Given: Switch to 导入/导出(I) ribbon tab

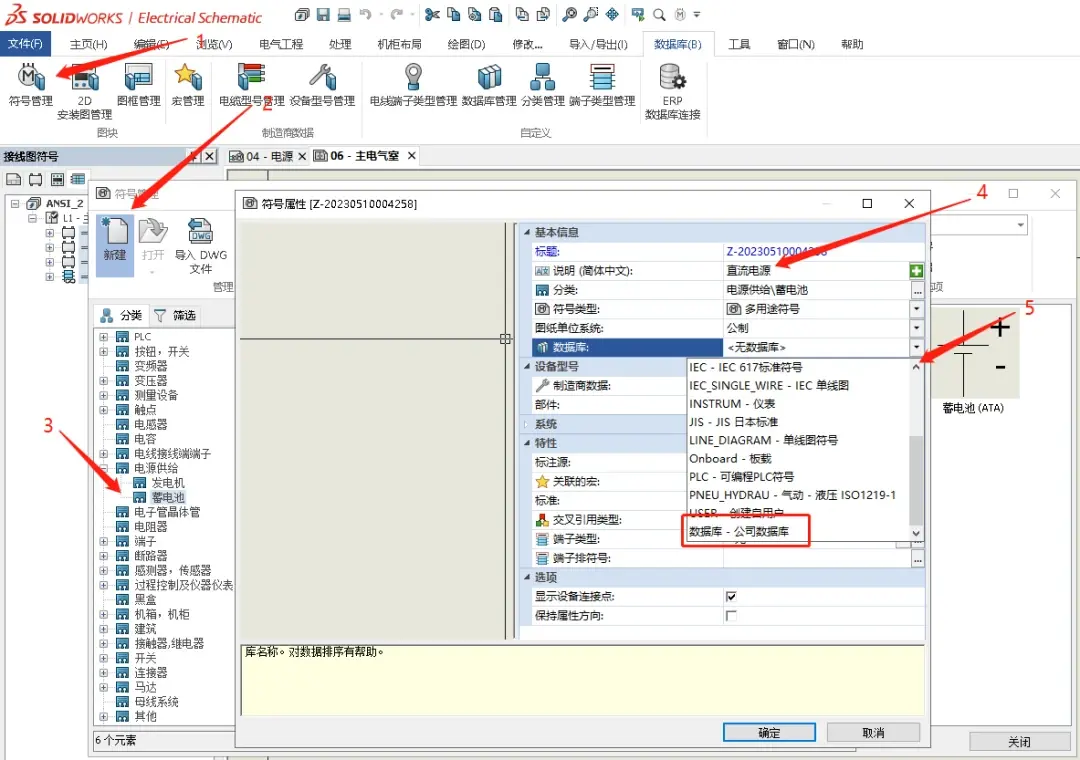Looking at the screenshot, I should pos(598,44).
